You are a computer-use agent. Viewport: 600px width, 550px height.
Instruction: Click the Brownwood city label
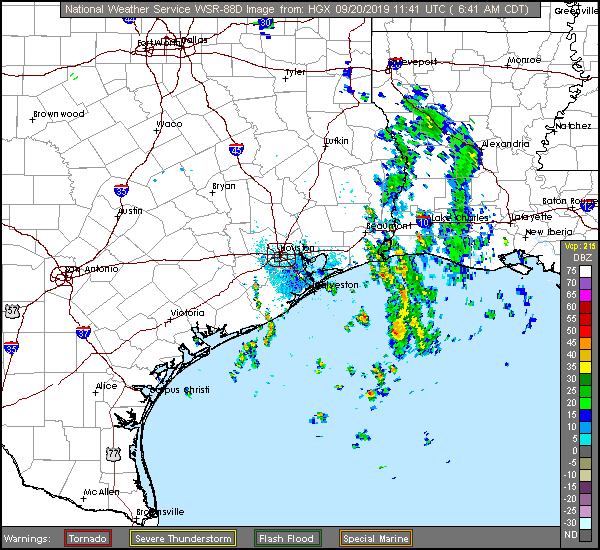click(x=59, y=114)
